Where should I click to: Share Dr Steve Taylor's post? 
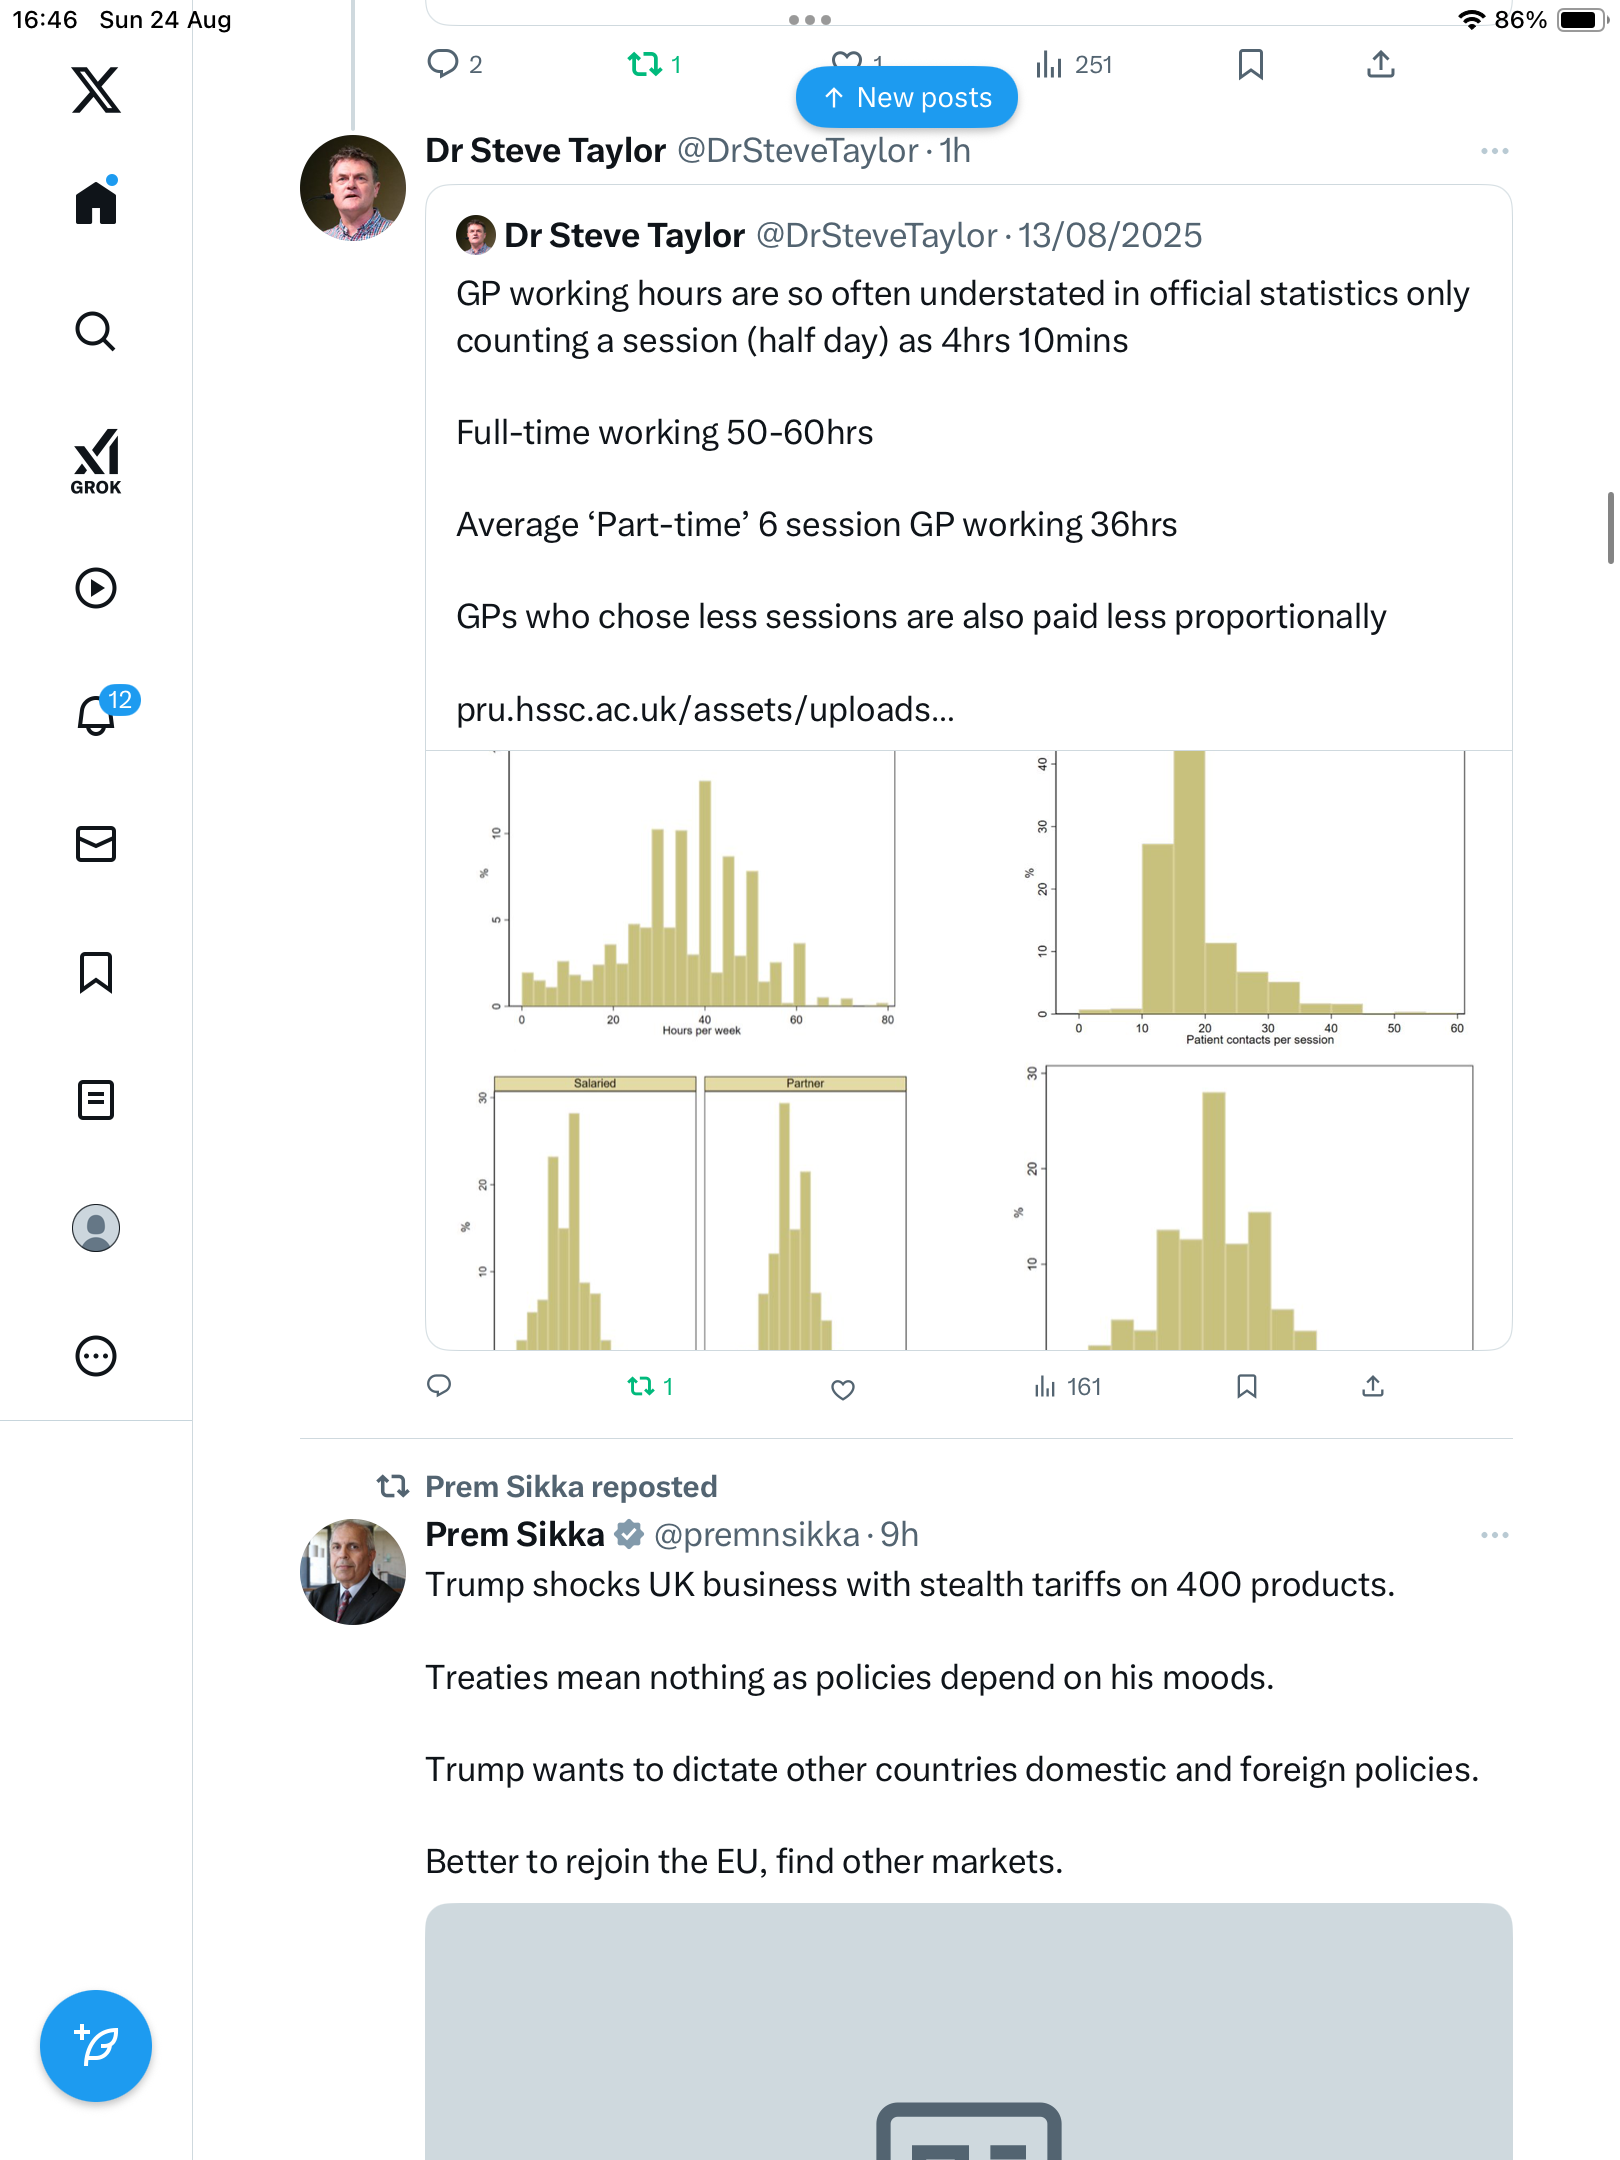point(1373,1386)
